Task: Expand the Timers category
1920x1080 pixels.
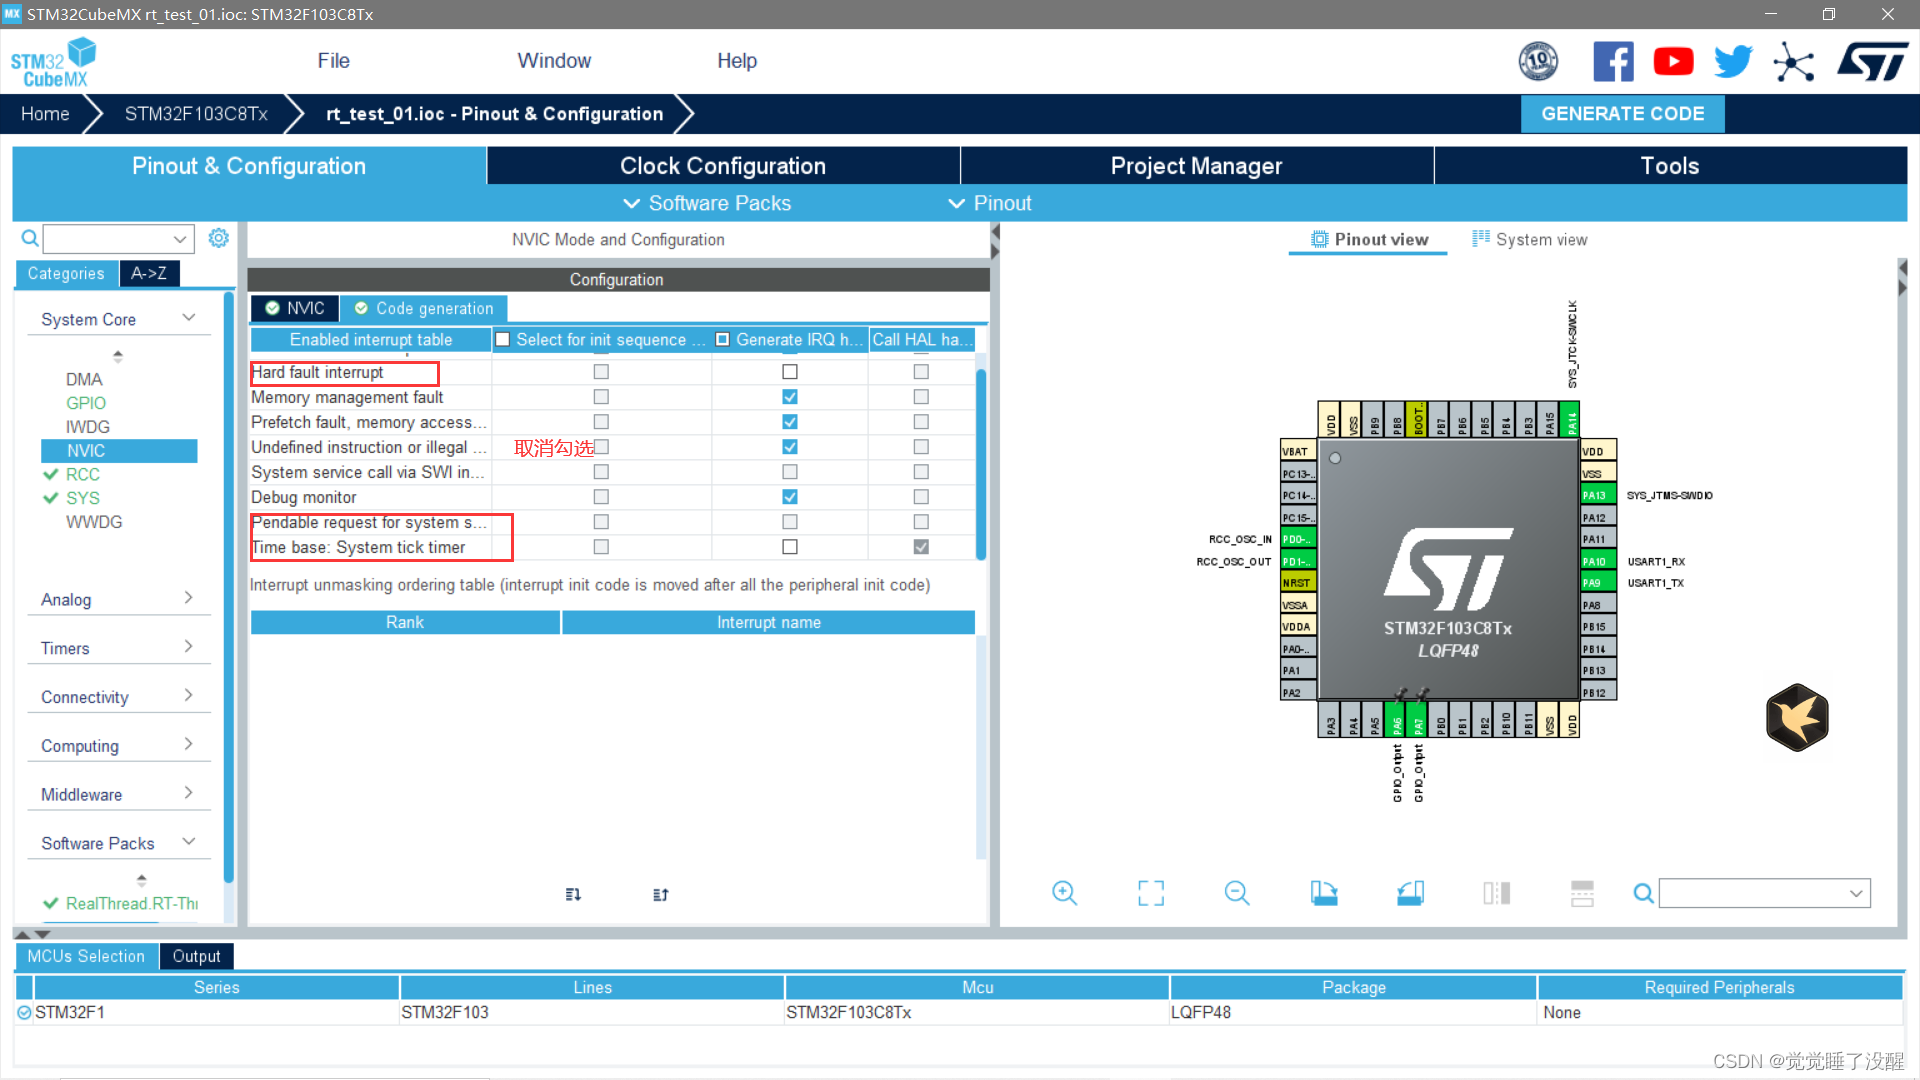Action: click(x=188, y=647)
